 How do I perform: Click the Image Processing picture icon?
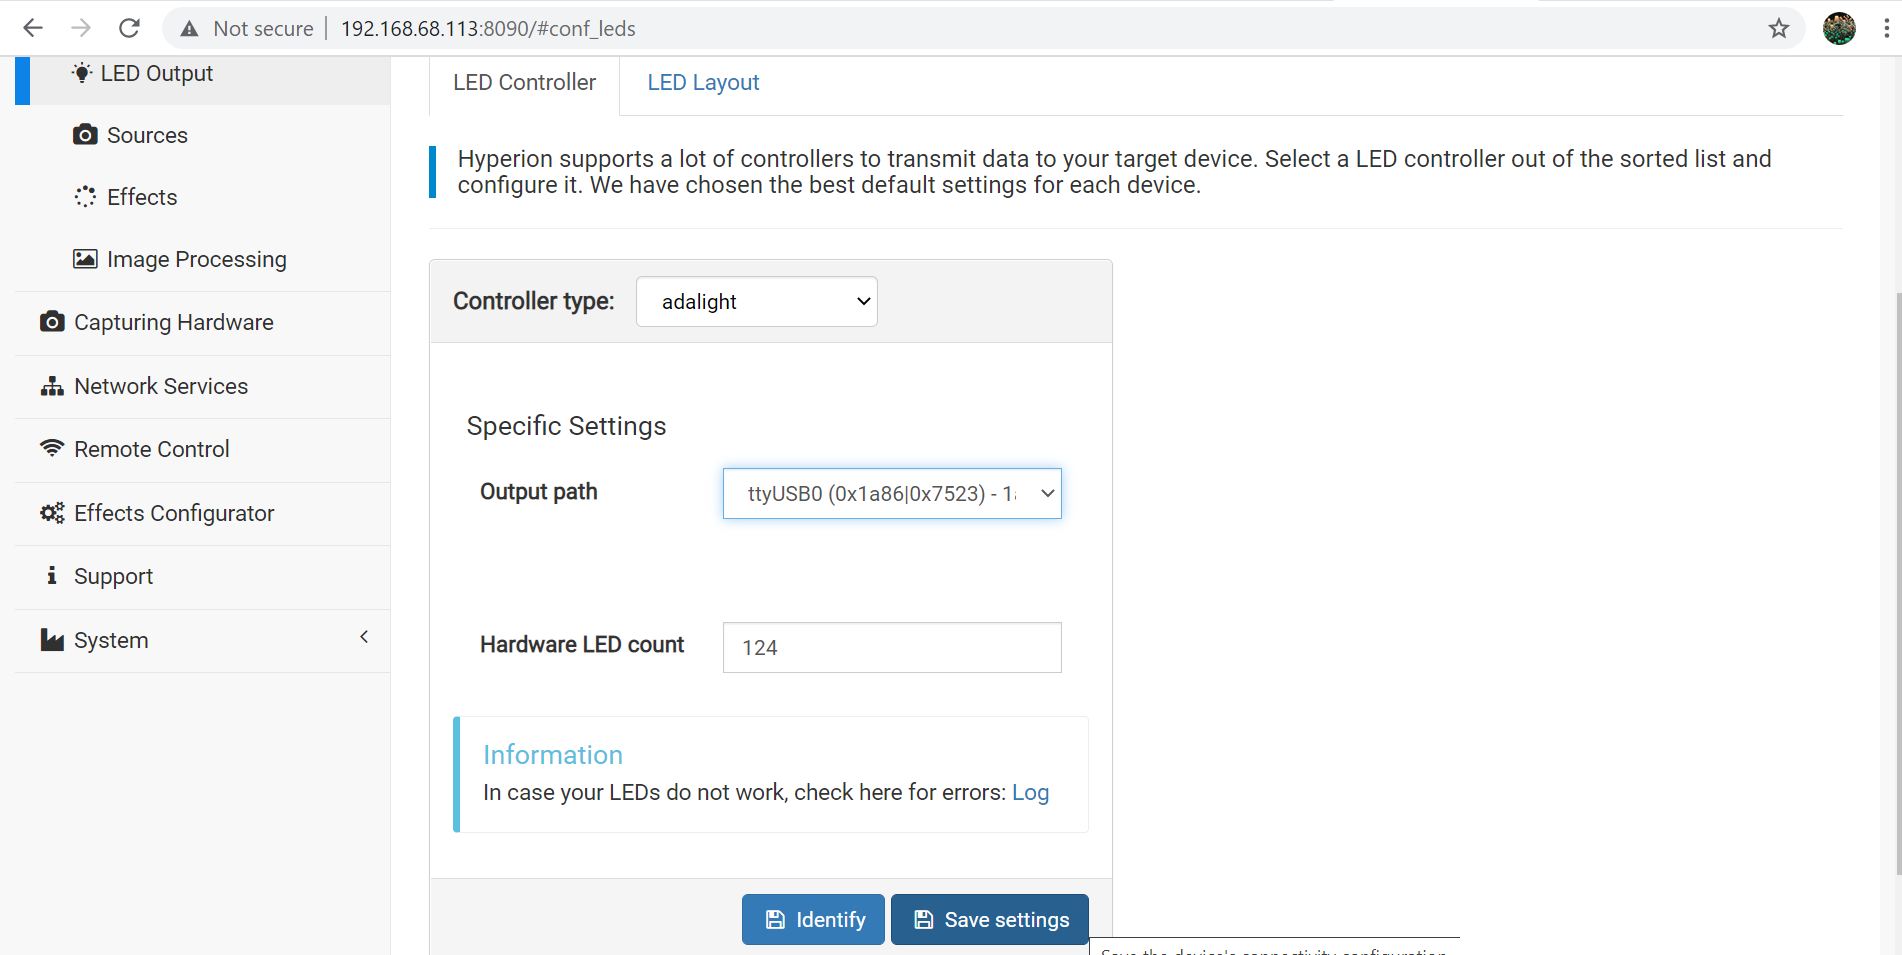tap(85, 259)
